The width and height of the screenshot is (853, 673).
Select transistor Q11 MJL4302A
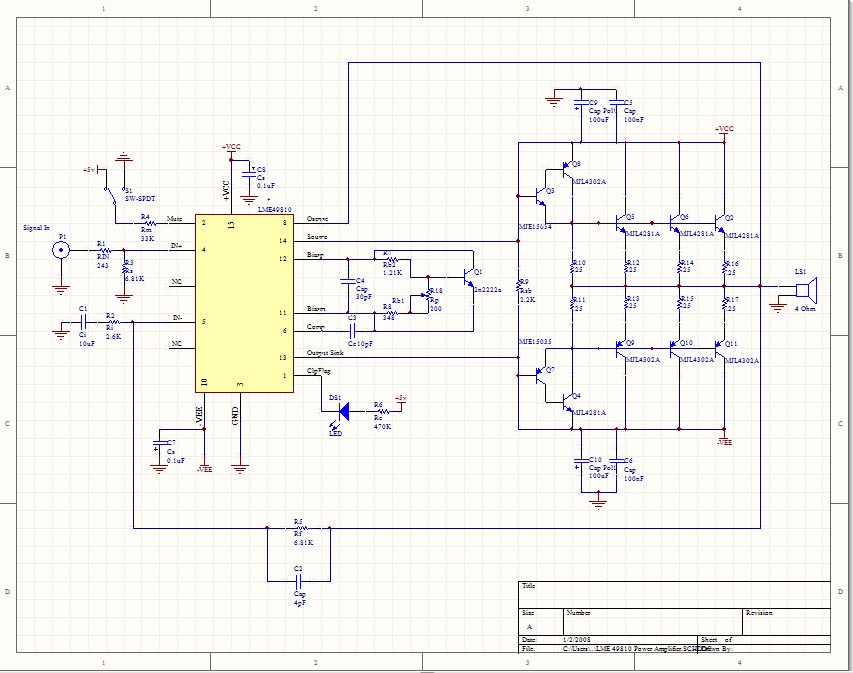[x=719, y=349]
